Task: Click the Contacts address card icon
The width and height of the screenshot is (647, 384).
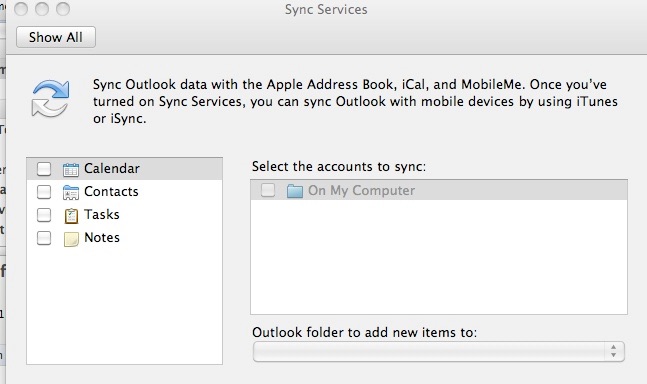Action: (x=71, y=192)
